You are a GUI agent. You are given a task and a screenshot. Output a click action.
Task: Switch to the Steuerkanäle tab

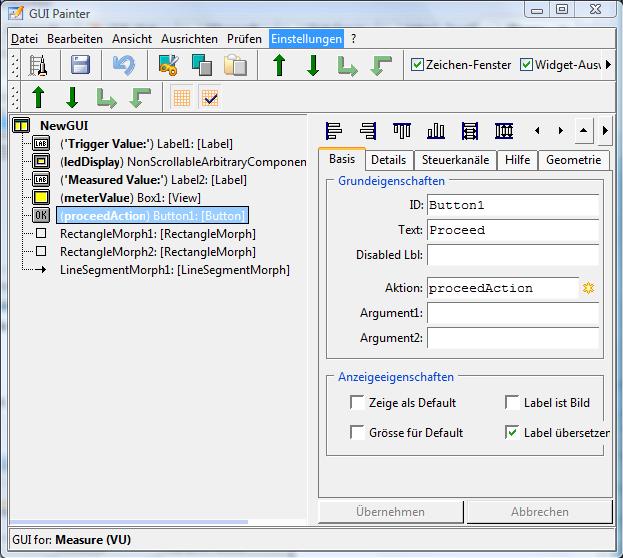click(455, 160)
